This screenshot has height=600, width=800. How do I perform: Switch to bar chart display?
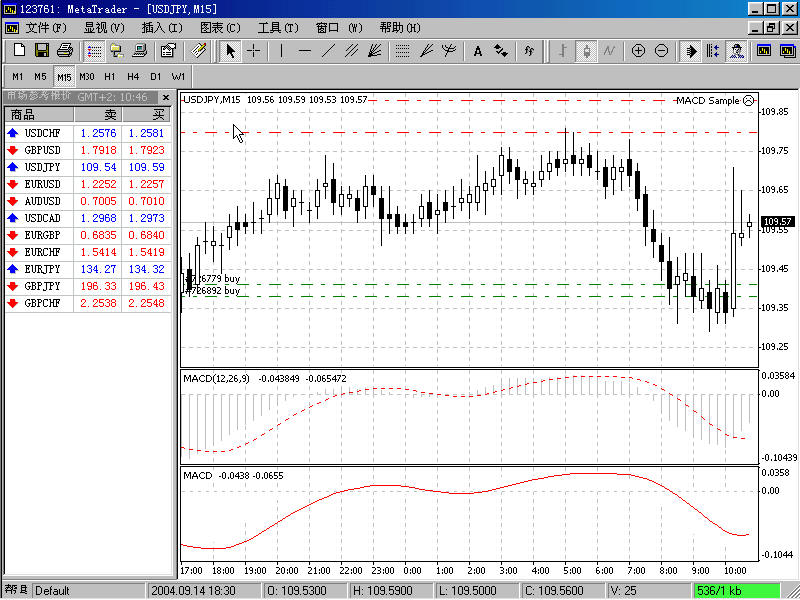coord(563,51)
